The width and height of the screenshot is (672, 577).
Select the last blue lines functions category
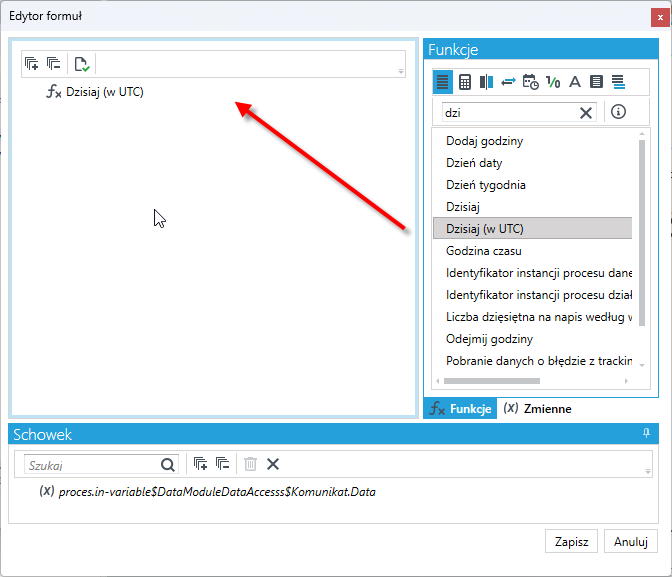[618, 81]
